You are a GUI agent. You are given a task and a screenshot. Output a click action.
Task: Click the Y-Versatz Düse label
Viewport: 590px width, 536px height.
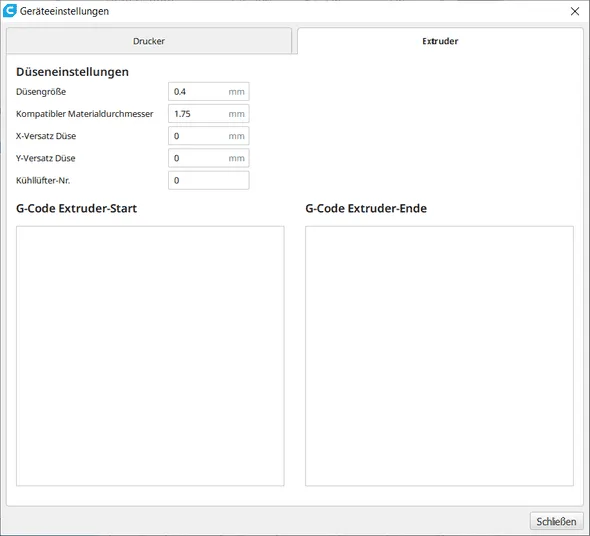(46, 158)
